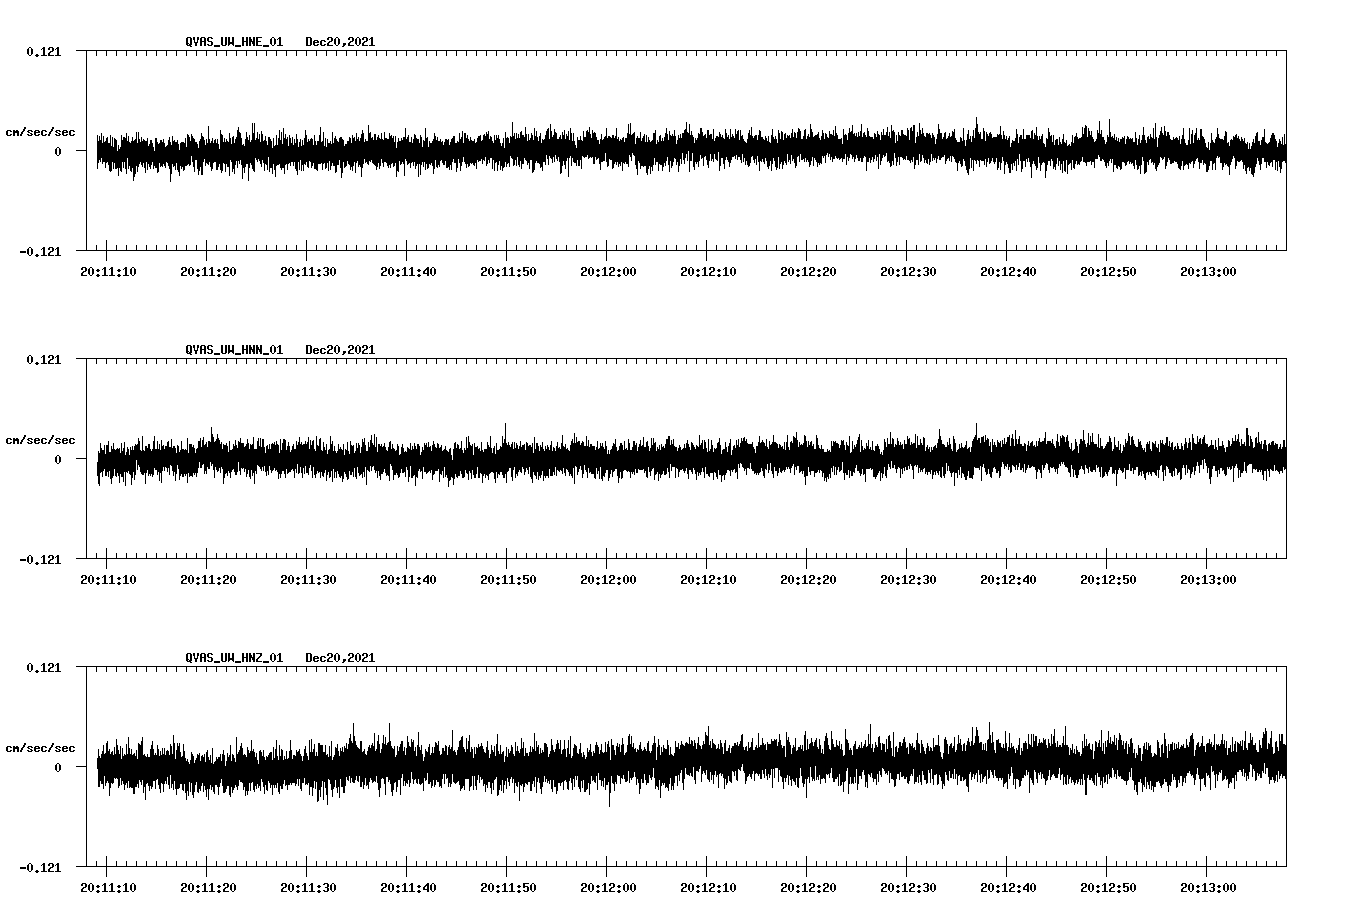Click the 20:11:10 time label under HNE plot
Viewport: 1358px width, 924px height.
coord(108,271)
